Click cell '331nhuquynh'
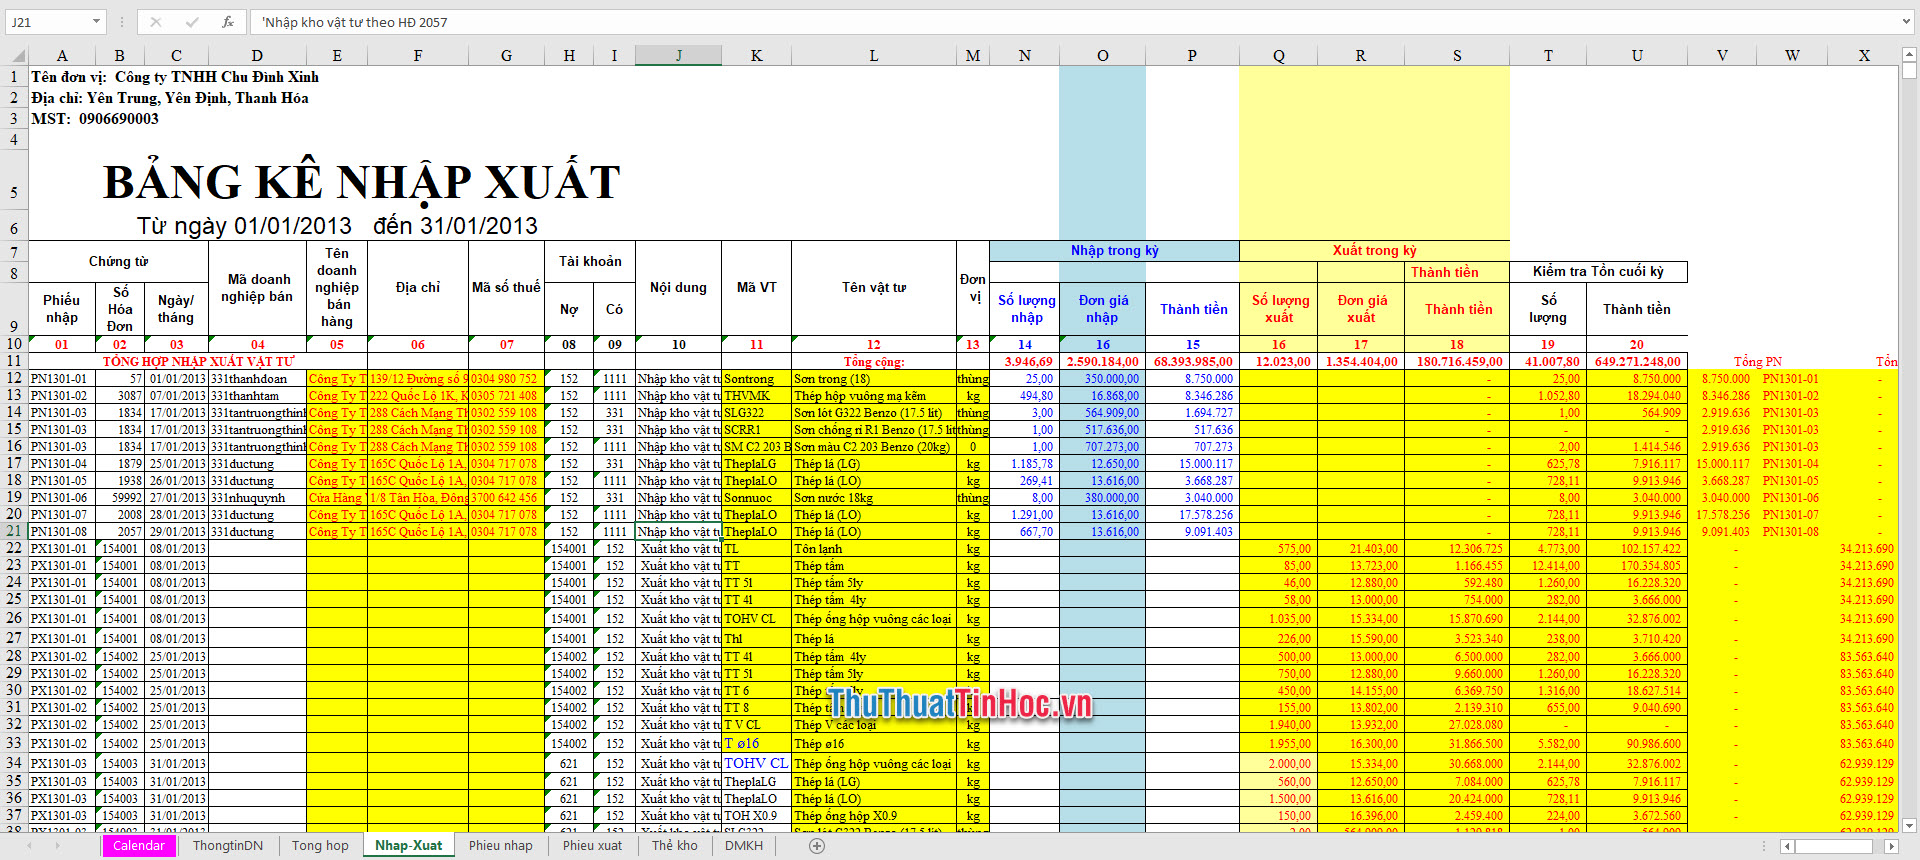This screenshot has height=860, width=1920. pyautogui.click(x=258, y=498)
